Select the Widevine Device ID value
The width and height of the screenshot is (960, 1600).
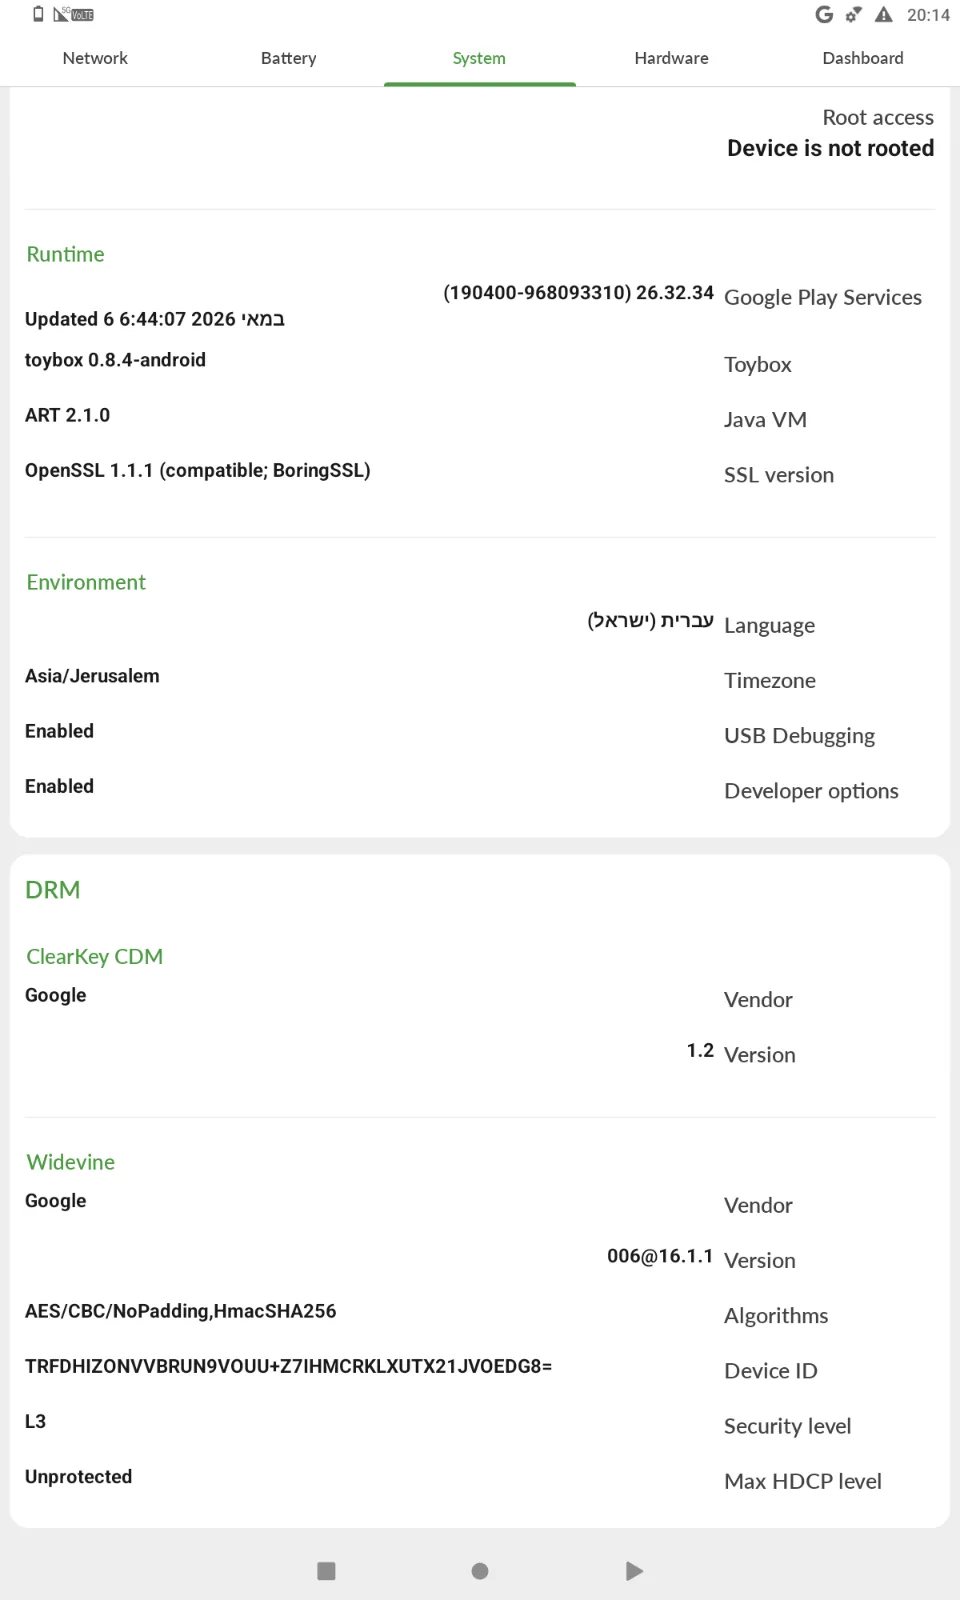point(288,1366)
